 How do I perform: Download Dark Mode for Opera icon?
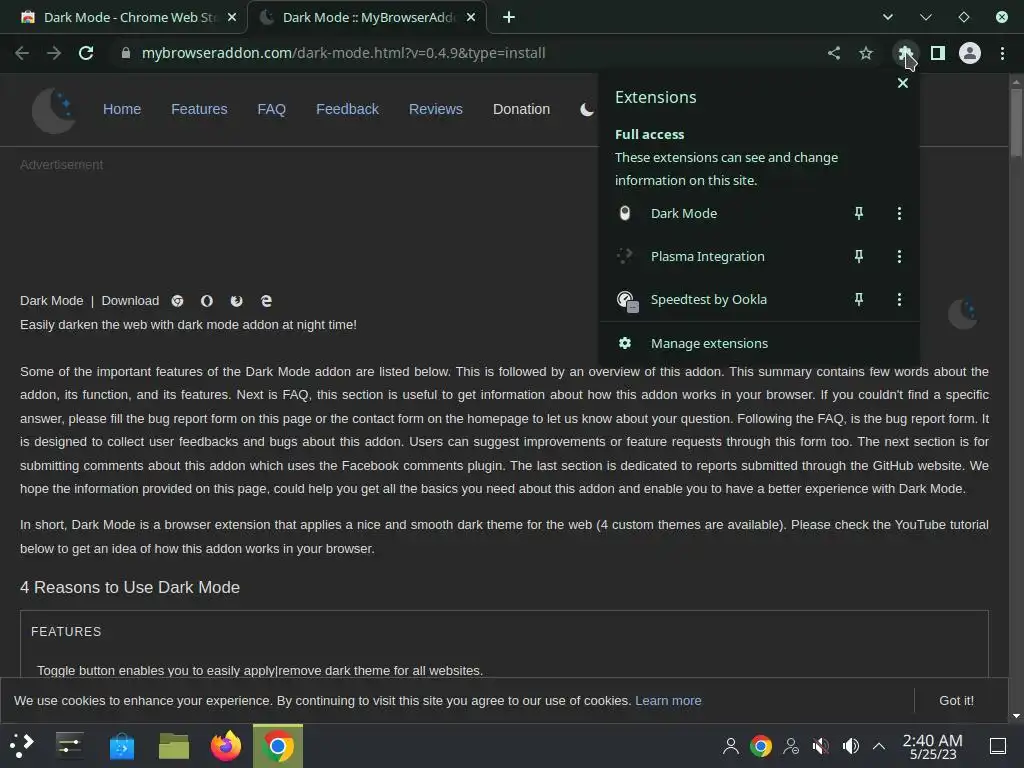pyautogui.click(x=206, y=301)
